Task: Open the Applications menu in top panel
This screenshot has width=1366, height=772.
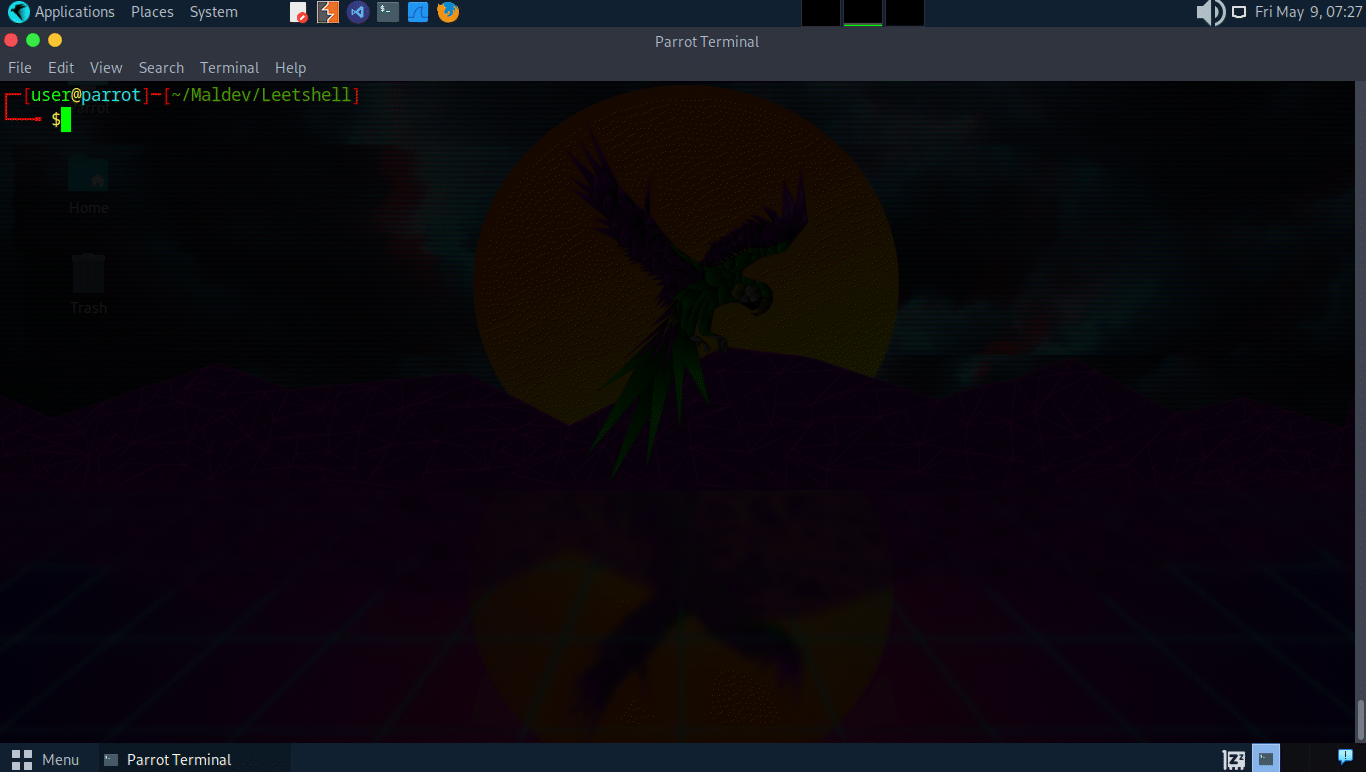Action: [75, 12]
